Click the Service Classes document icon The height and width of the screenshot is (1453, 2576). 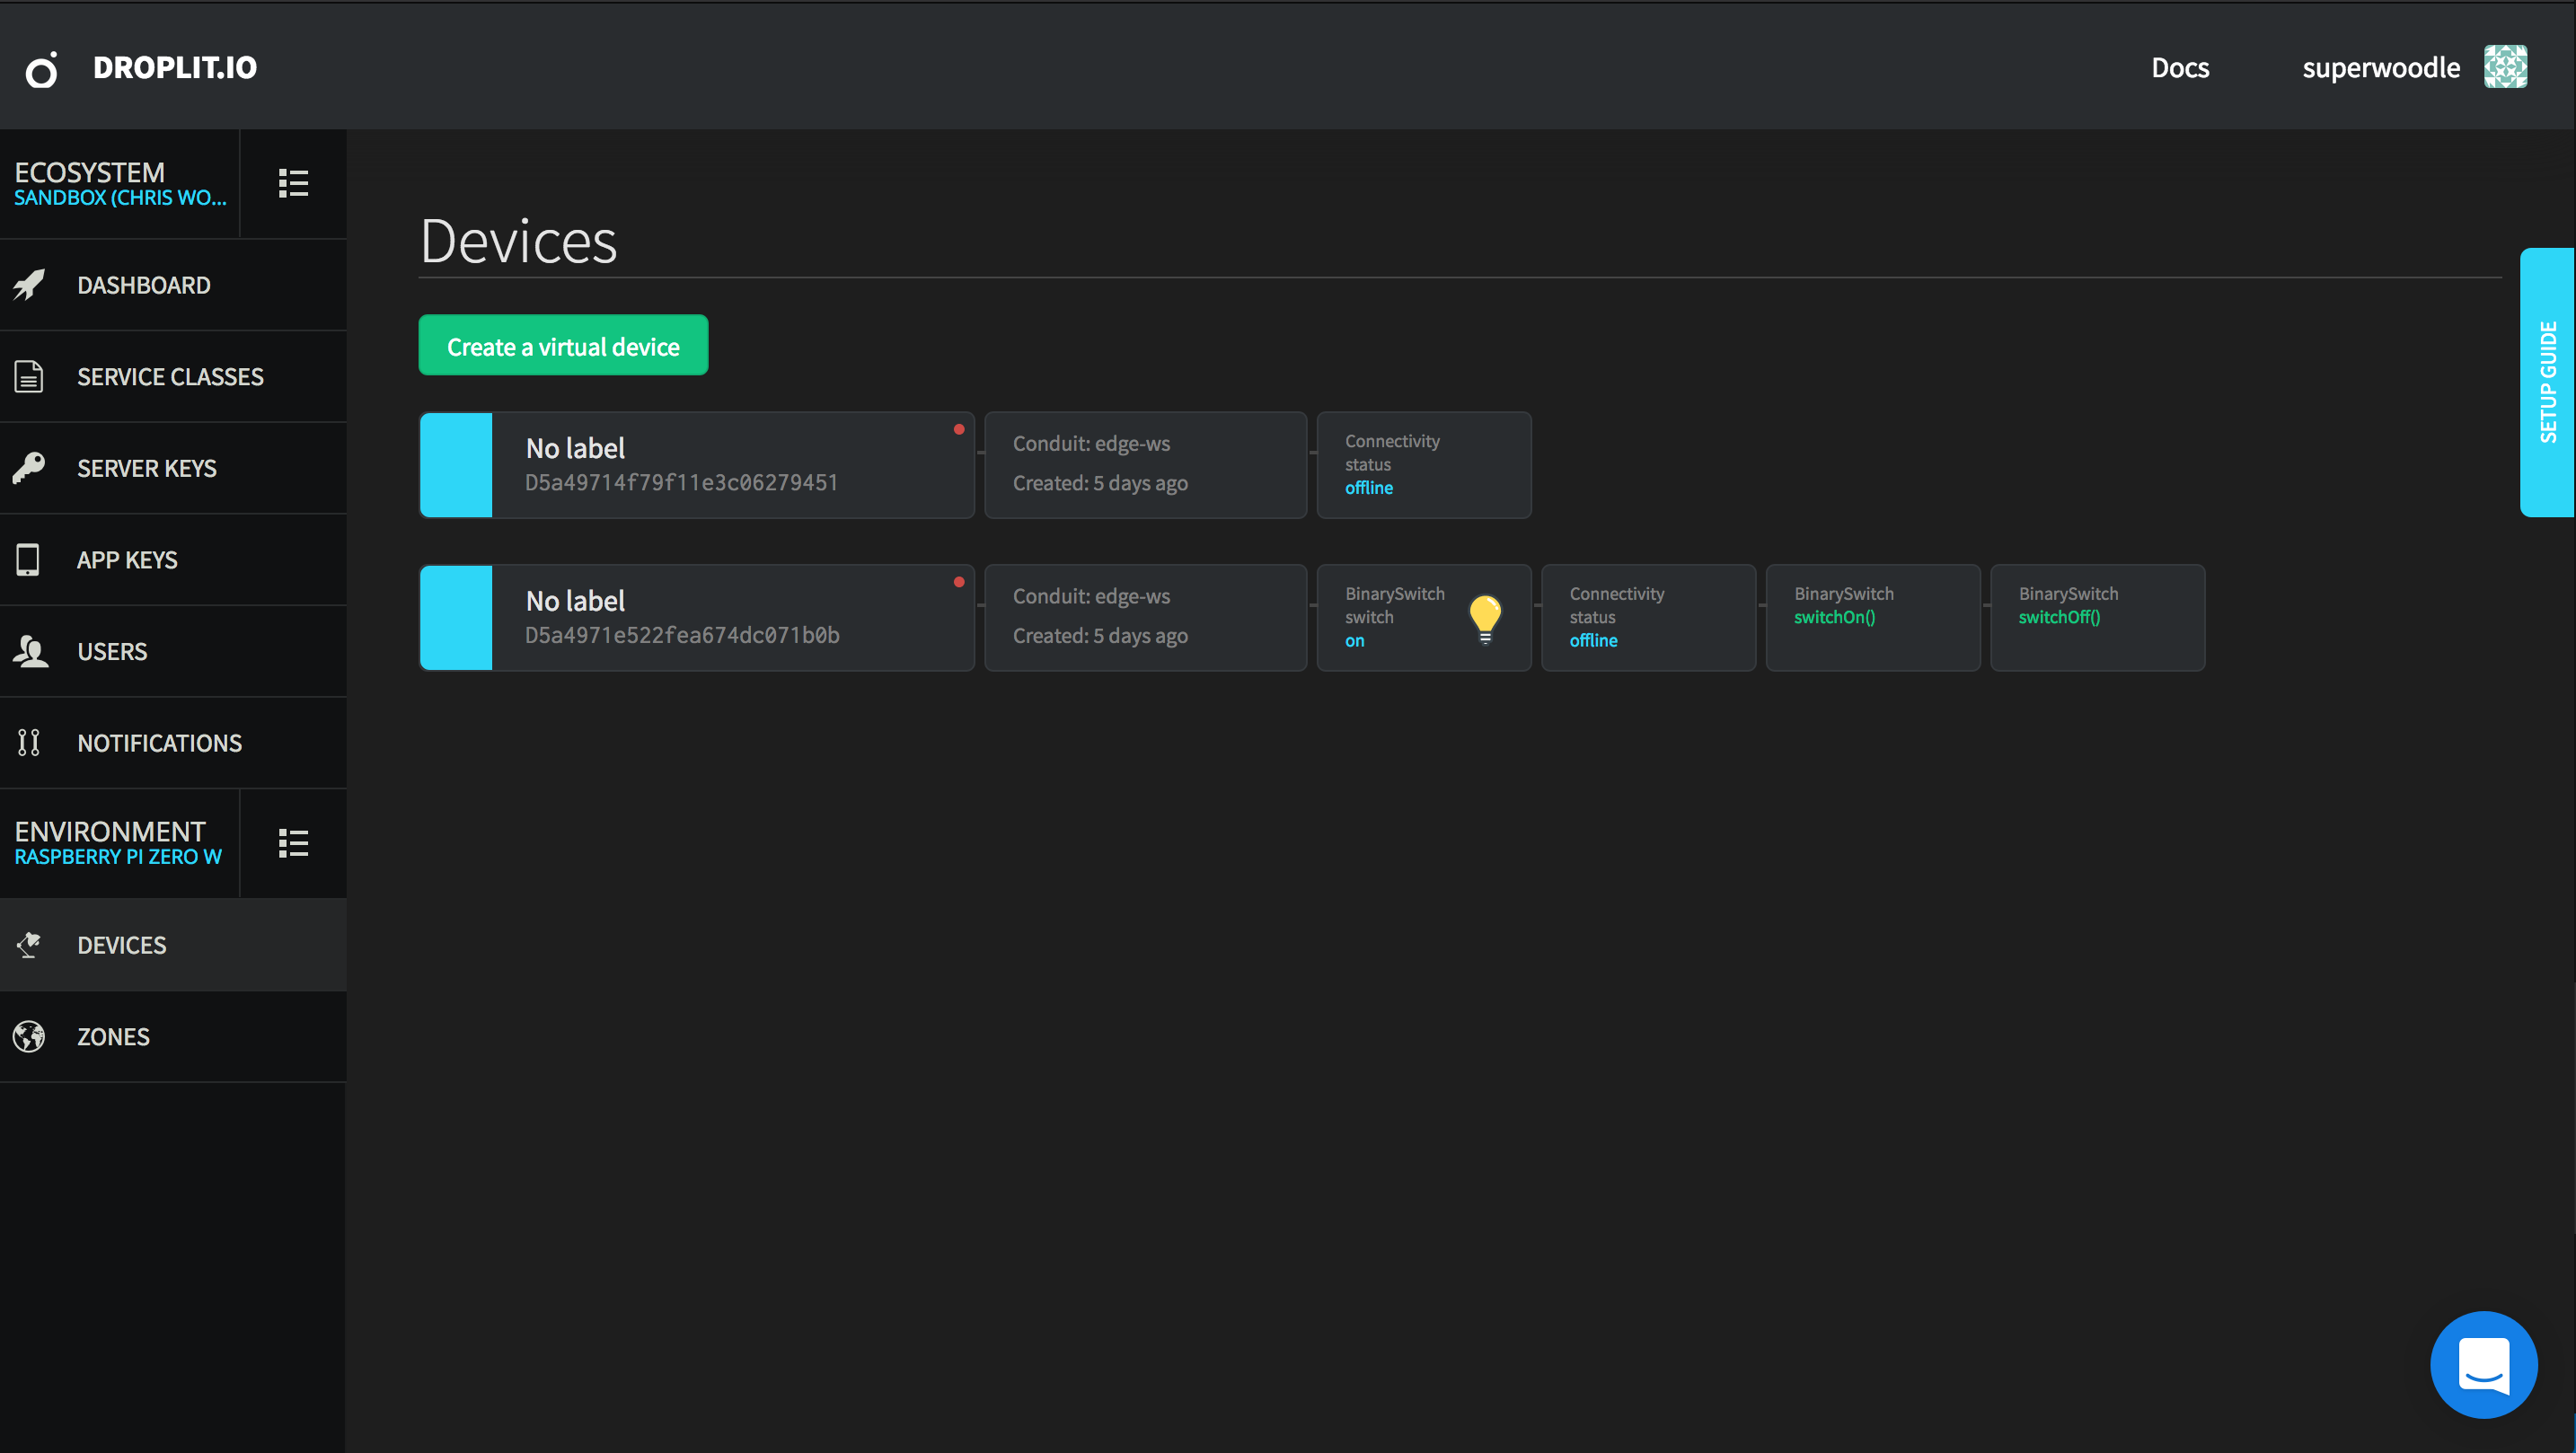[29, 377]
